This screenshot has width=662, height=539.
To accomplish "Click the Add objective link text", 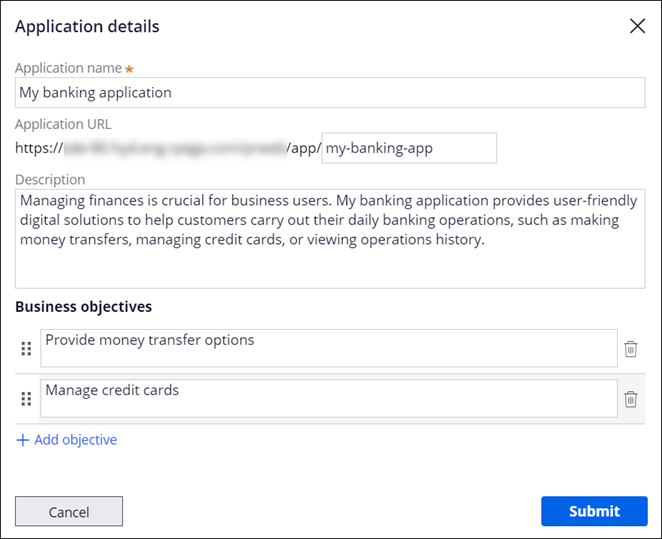I will coord(75,440).
